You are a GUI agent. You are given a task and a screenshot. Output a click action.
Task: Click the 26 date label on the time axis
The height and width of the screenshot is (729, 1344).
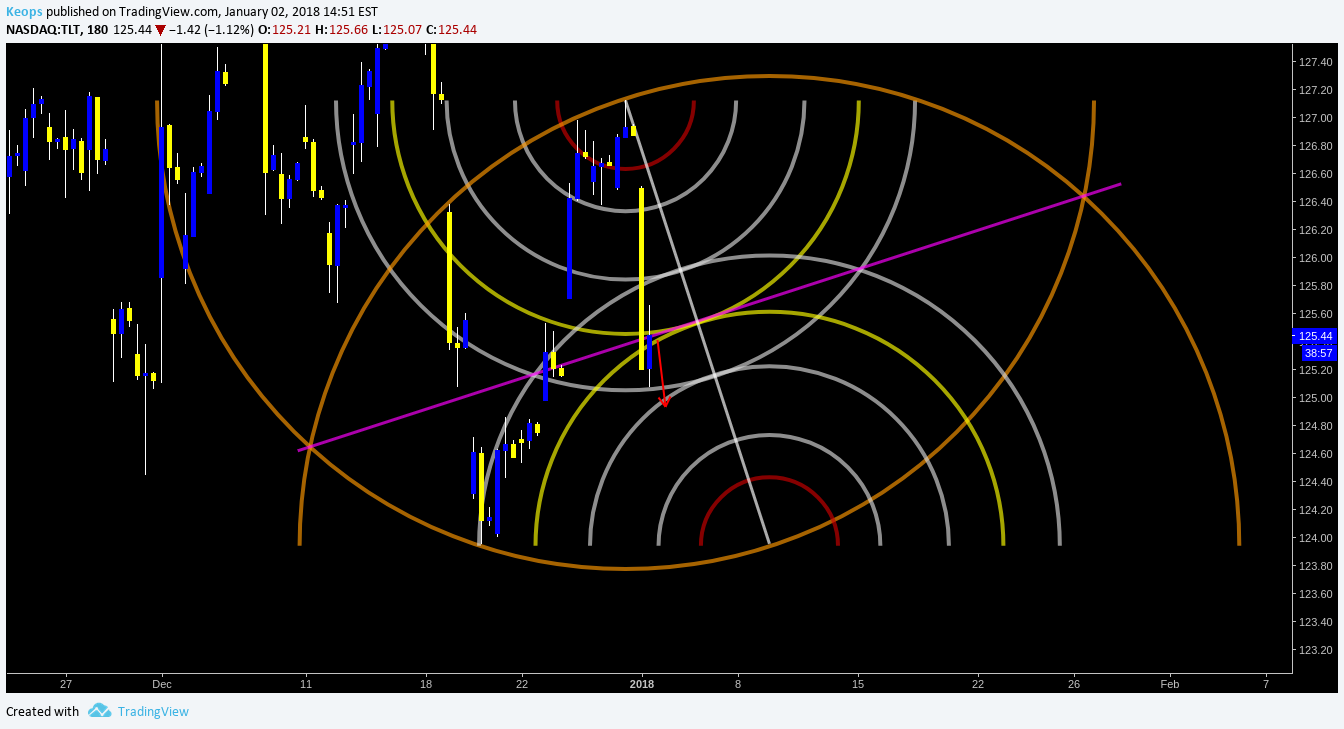tap(1074, 685)
